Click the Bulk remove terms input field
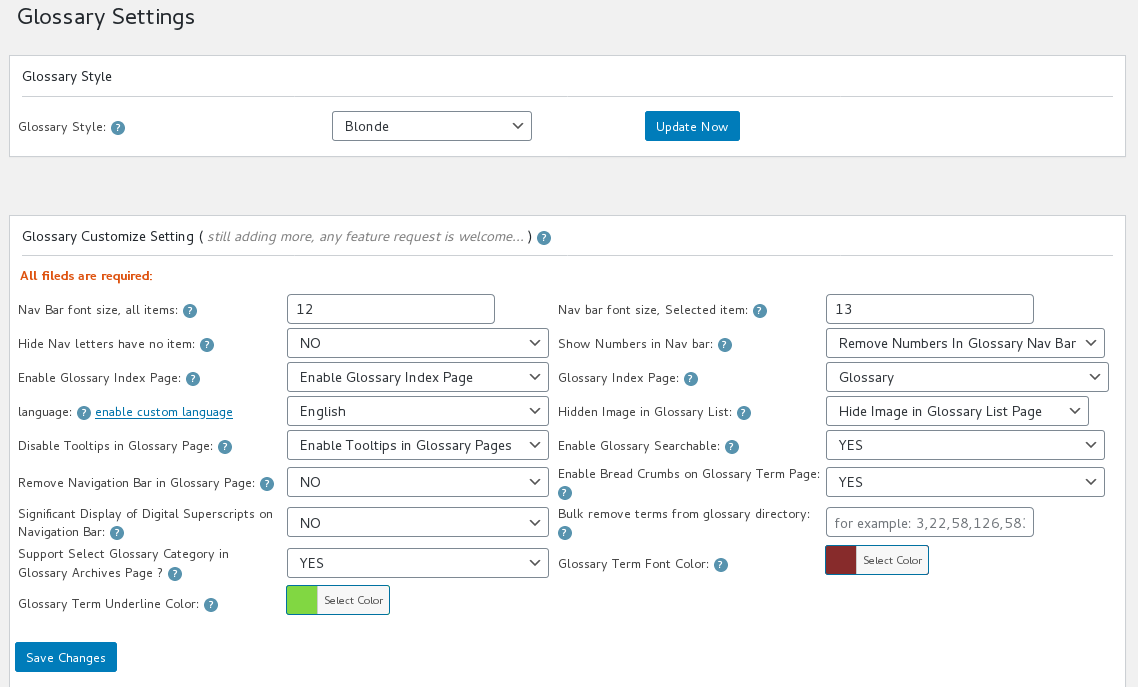1138x687 pixels. [x=929, y=522]
